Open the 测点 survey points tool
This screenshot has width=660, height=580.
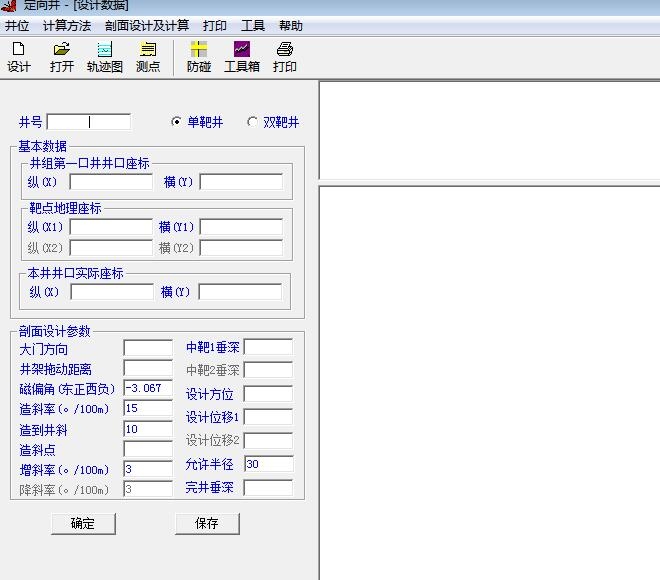(x=148, y=57)
